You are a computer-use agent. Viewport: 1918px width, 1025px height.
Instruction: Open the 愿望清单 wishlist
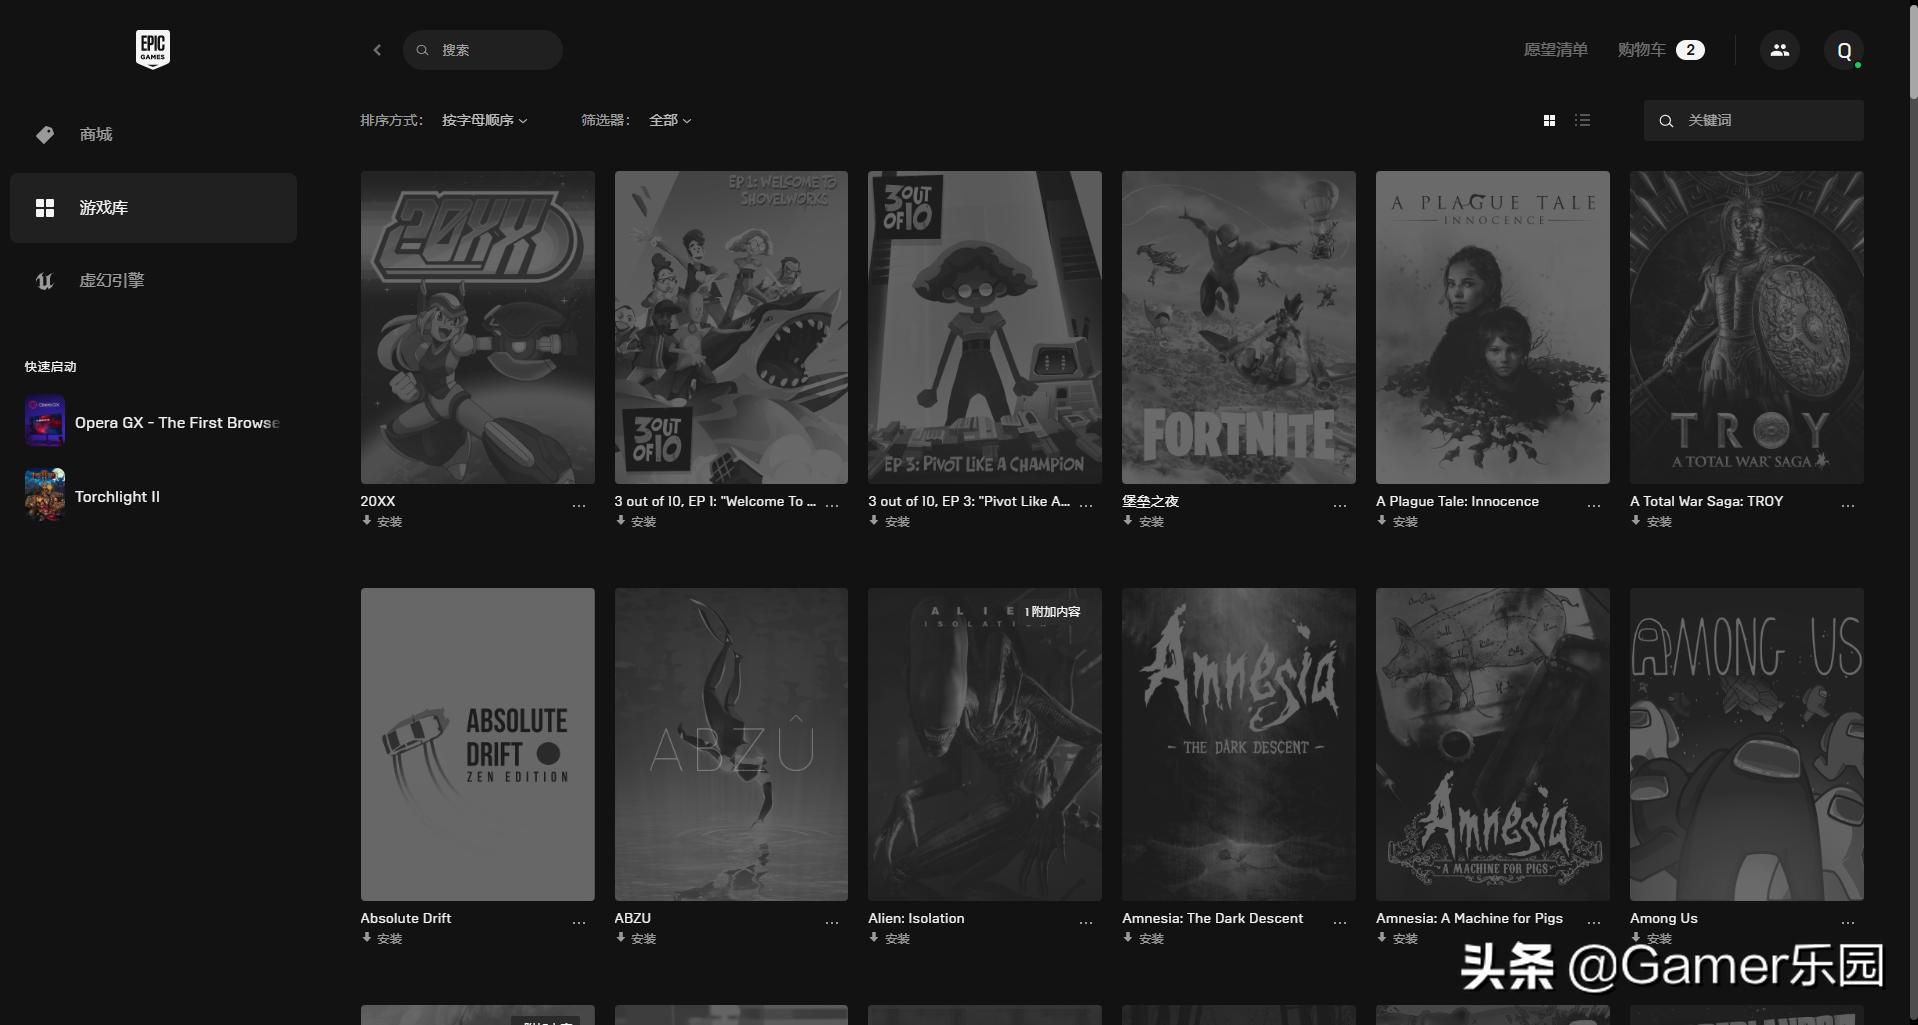(1555, 50)
